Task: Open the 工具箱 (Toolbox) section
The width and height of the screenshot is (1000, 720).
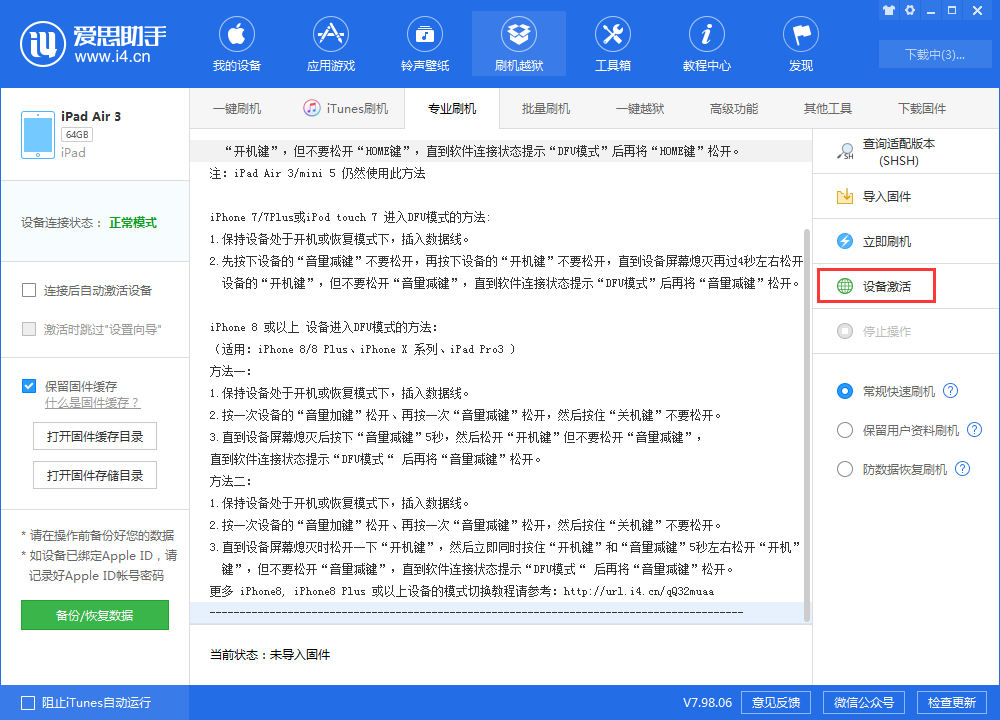Action: pyautogui.click(x=612, y=43)
